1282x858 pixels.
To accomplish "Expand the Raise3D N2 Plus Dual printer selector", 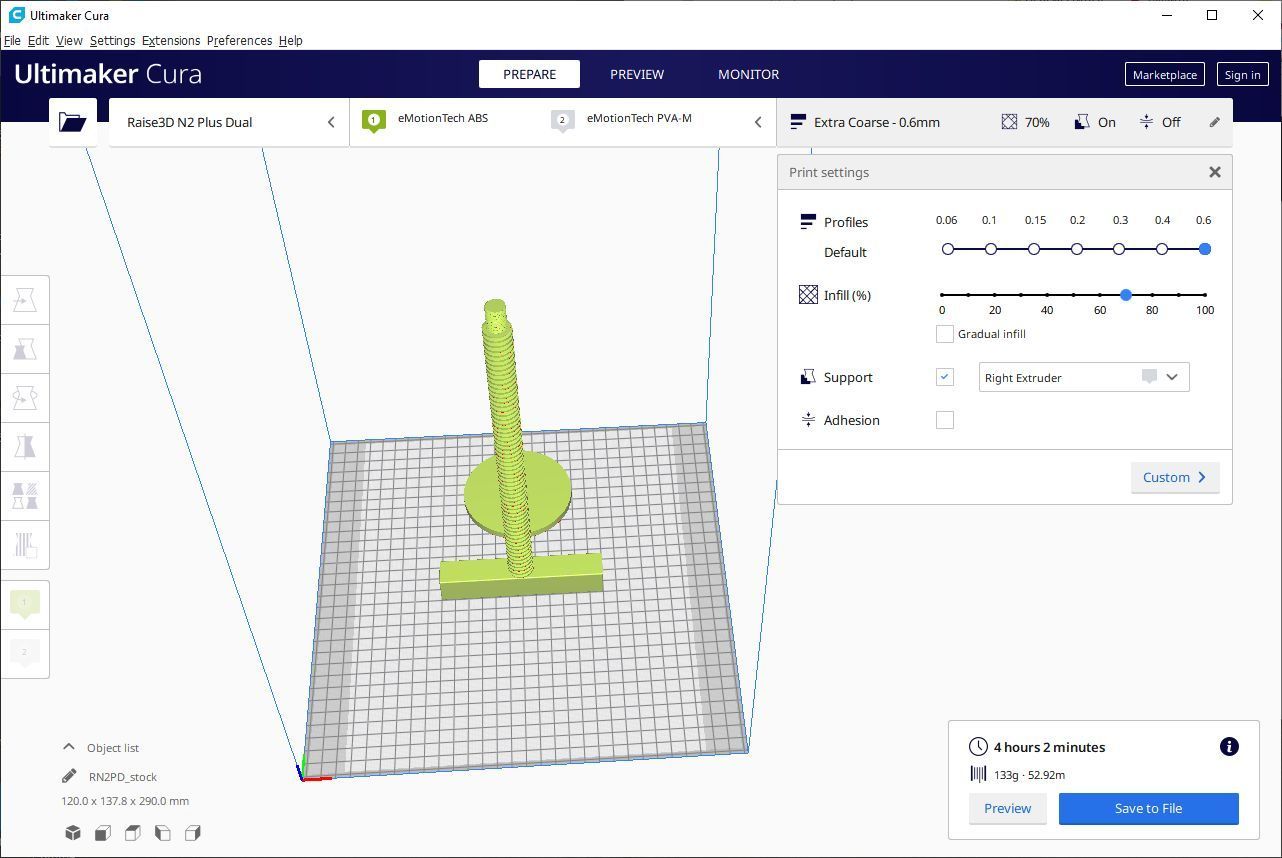I will pyautogui.click(x=229, y=122).
